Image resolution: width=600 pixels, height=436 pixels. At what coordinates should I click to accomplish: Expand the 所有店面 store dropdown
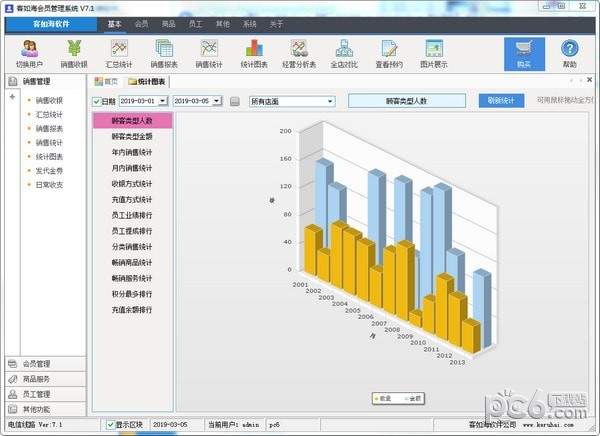329,101
